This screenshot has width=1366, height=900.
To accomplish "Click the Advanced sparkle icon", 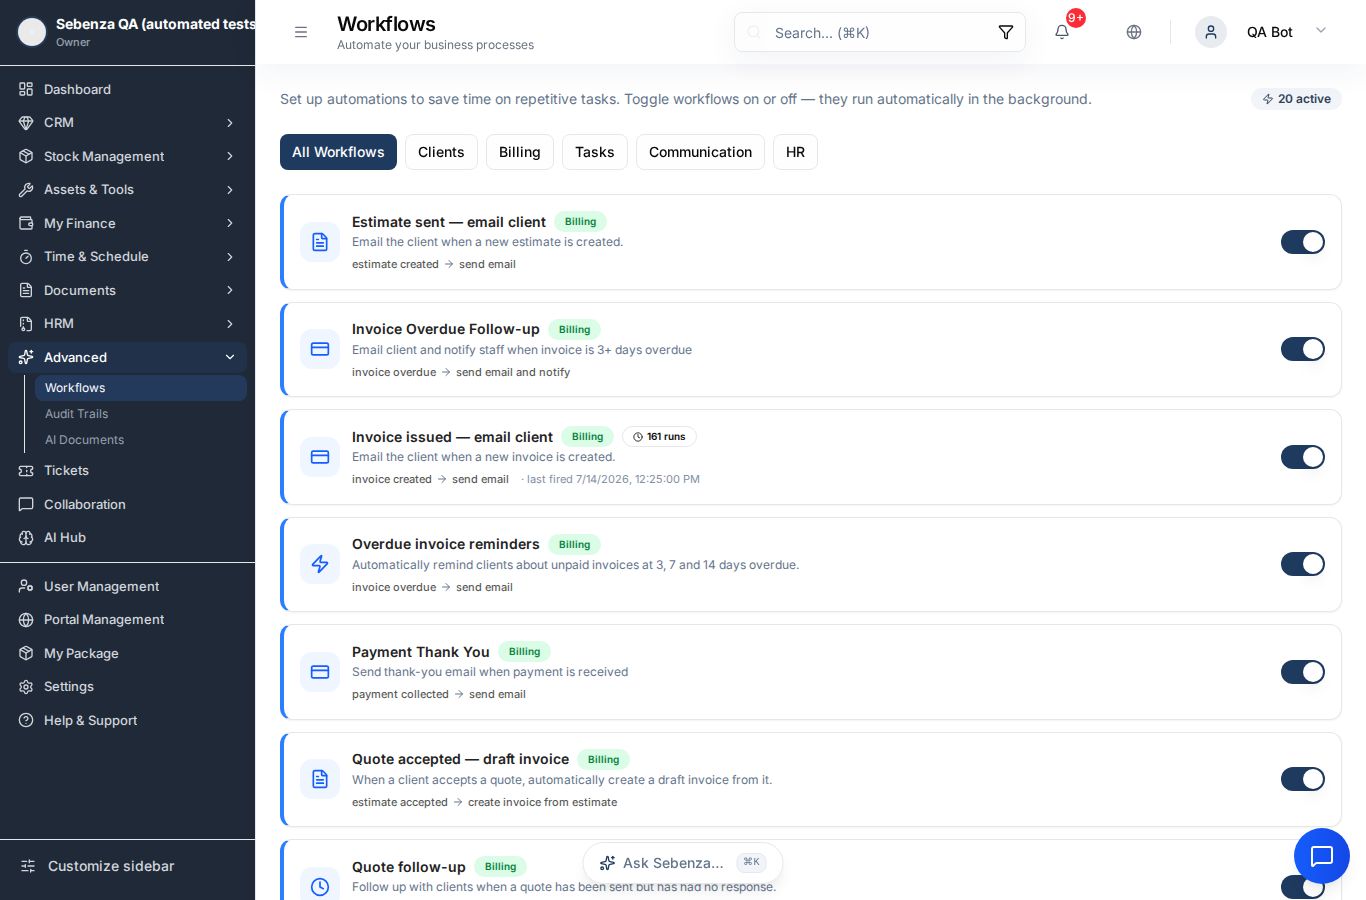I will coord(26,357).
